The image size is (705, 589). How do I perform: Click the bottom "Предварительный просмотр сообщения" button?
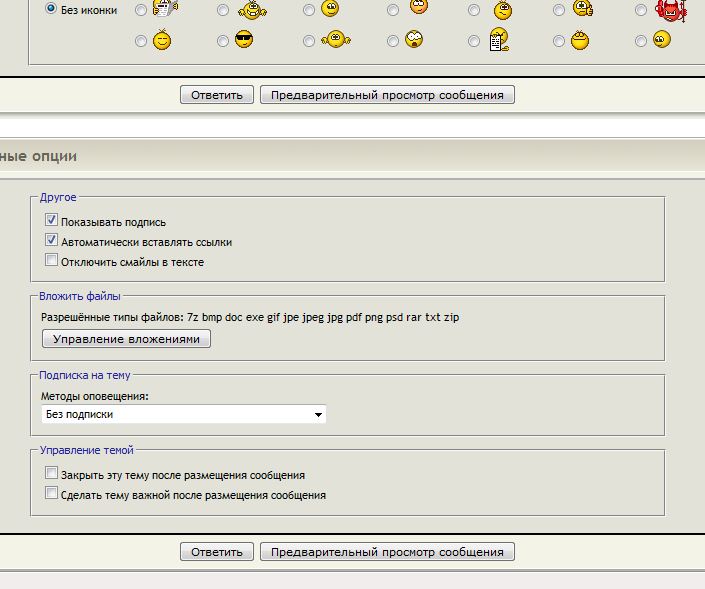click(387, 552)
